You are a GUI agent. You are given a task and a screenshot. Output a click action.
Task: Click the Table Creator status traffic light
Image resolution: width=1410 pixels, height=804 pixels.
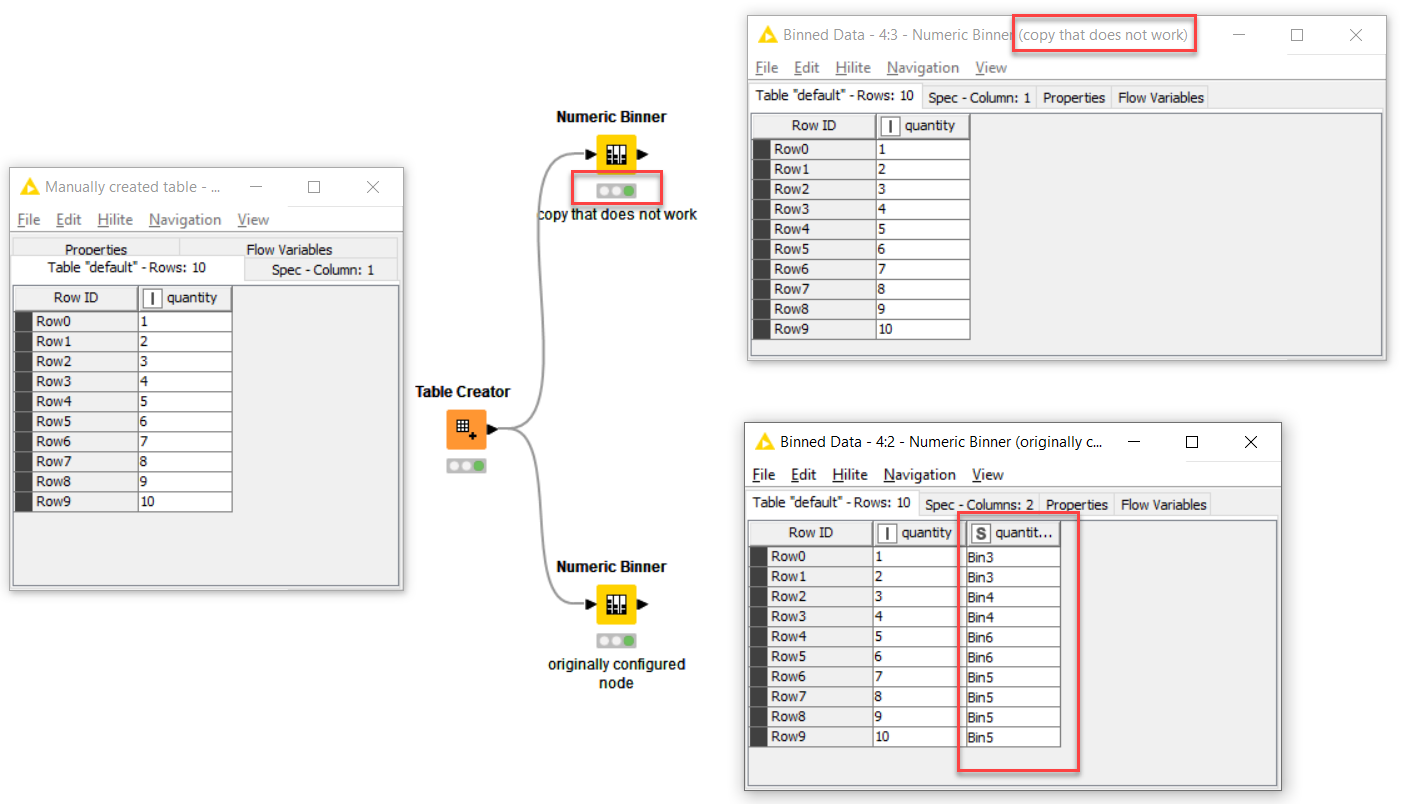466,466
